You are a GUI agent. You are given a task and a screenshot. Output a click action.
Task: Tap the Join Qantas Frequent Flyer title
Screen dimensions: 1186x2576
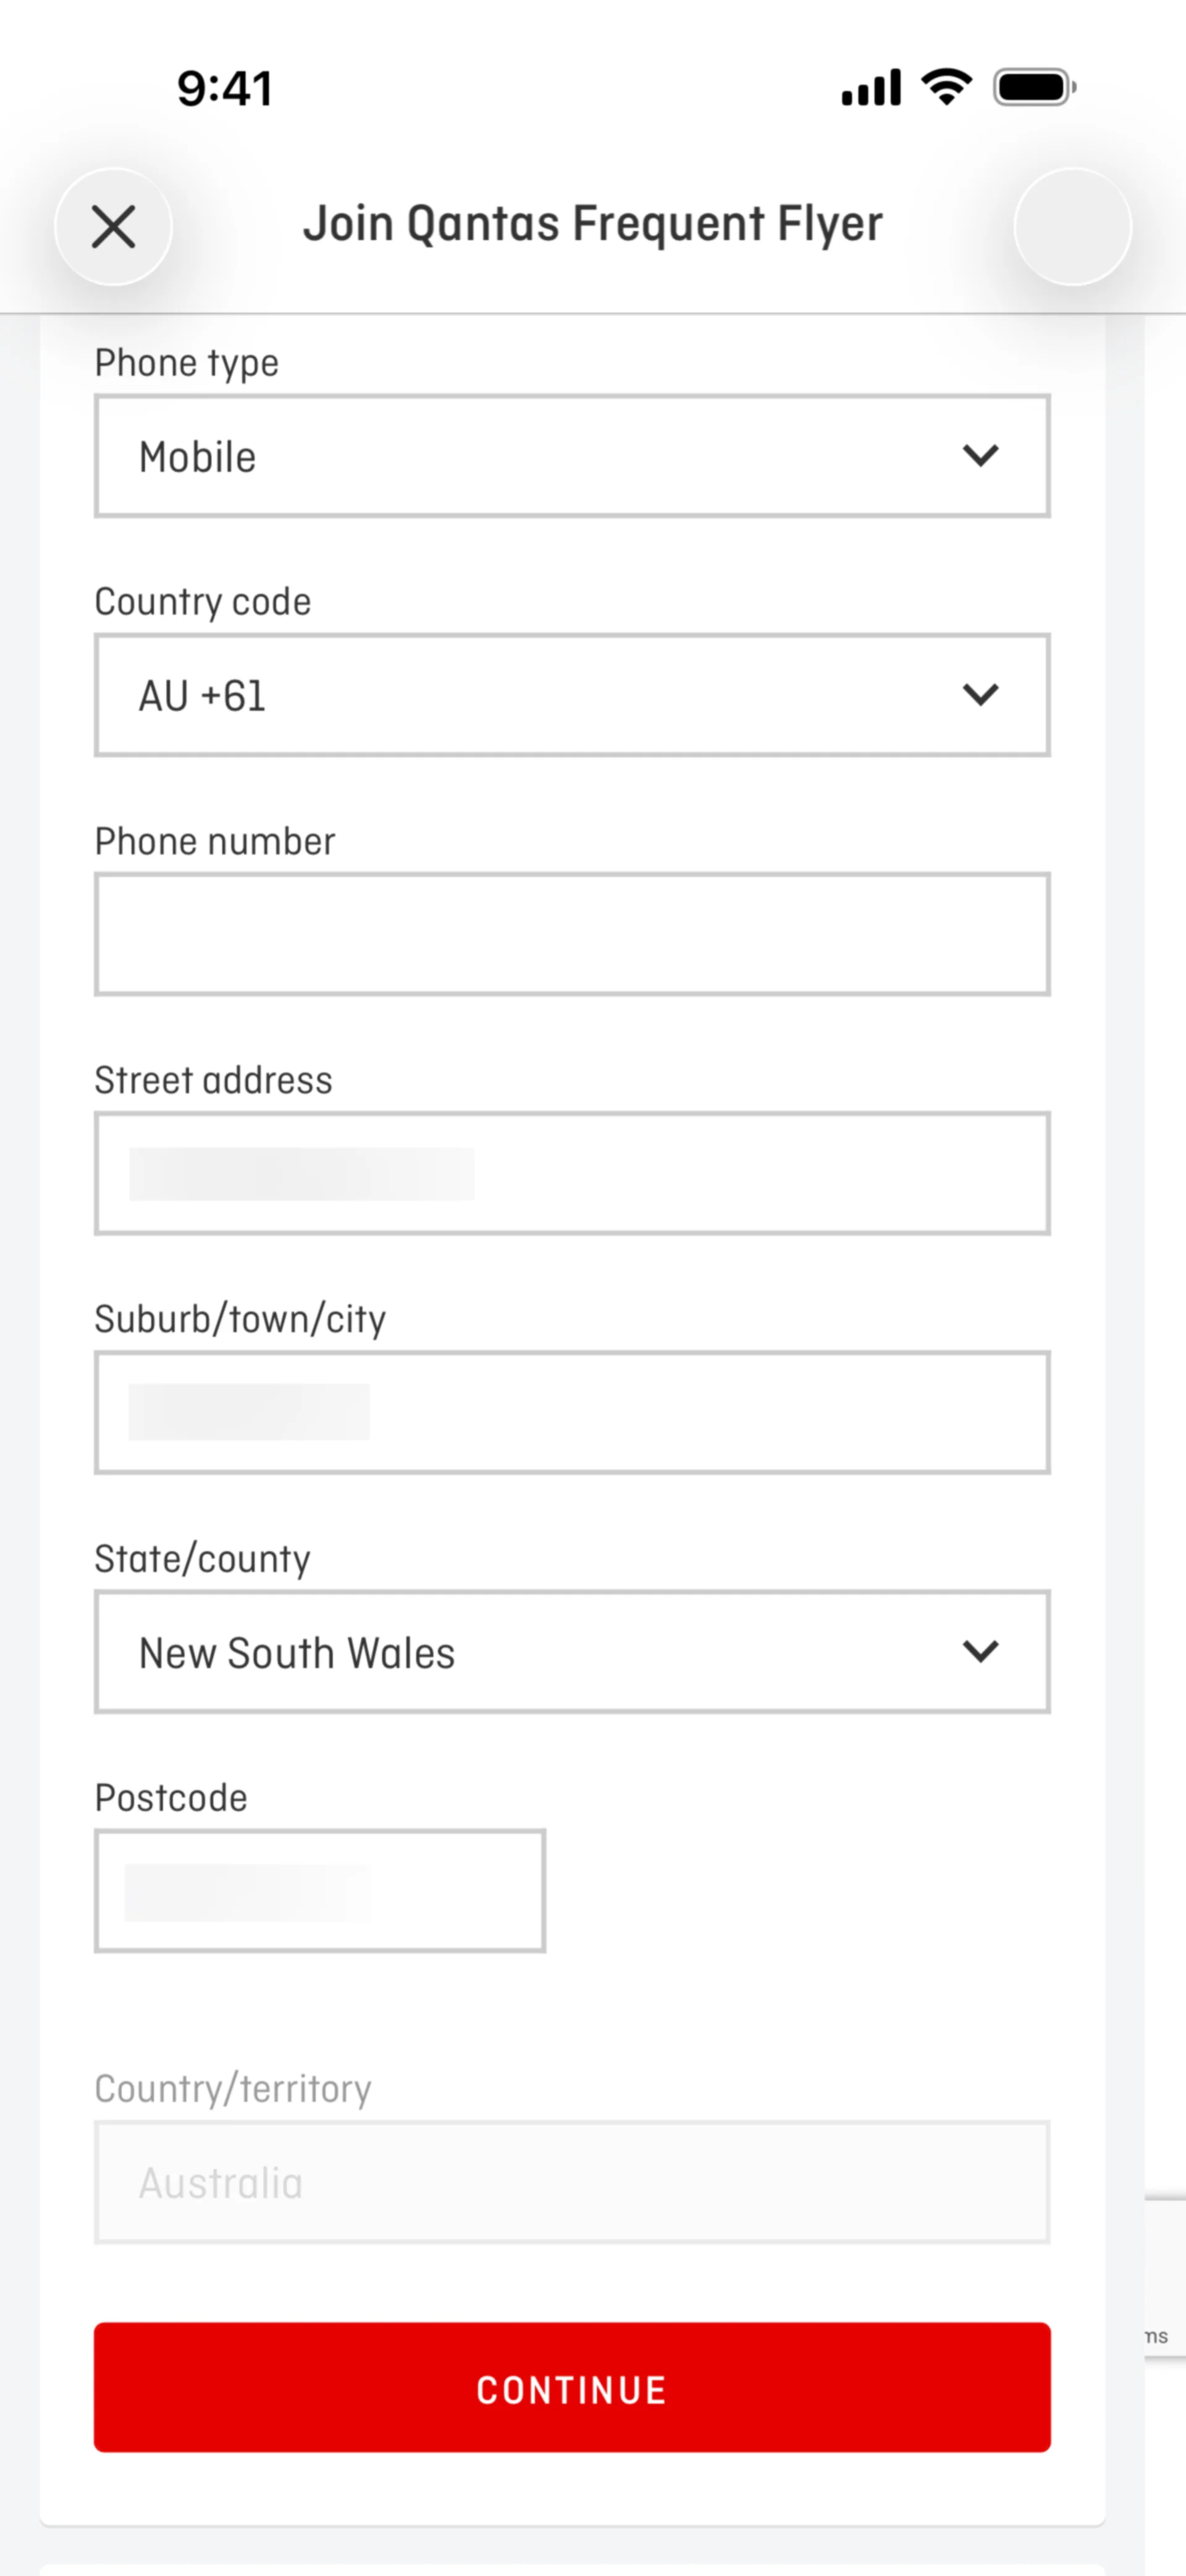click(x=593, y=224)
